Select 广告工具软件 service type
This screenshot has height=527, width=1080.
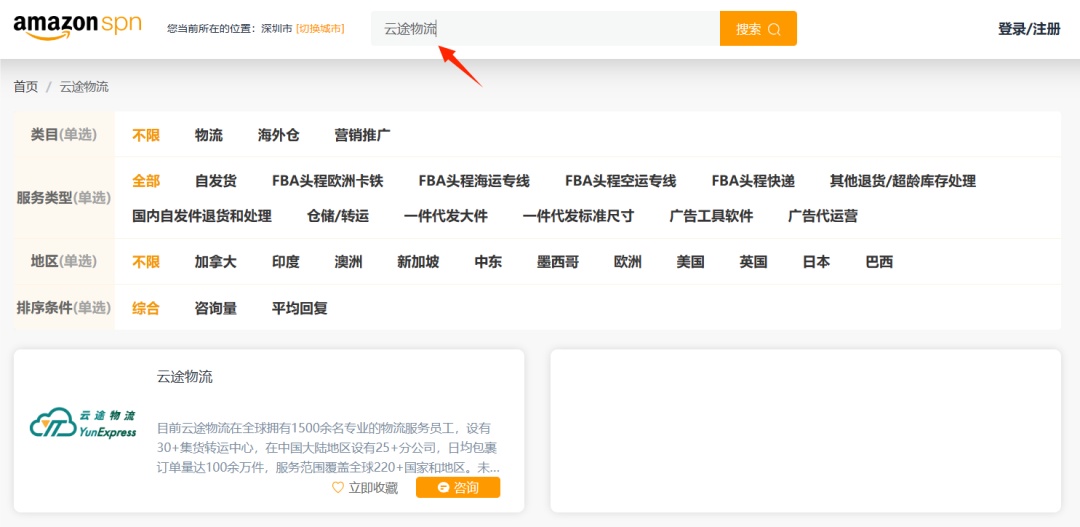tap(711, 216)
